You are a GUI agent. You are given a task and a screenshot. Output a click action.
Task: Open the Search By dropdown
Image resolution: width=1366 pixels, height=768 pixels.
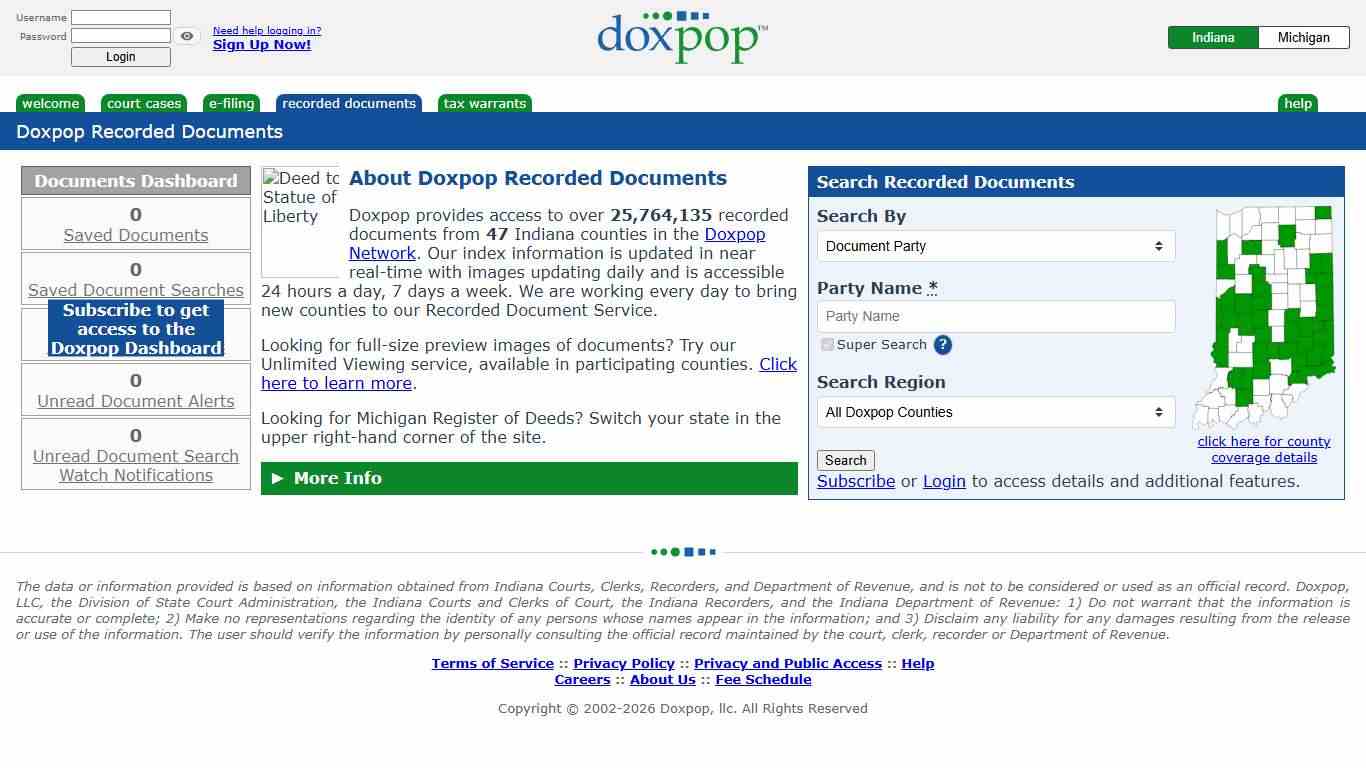tap(995, 246)
